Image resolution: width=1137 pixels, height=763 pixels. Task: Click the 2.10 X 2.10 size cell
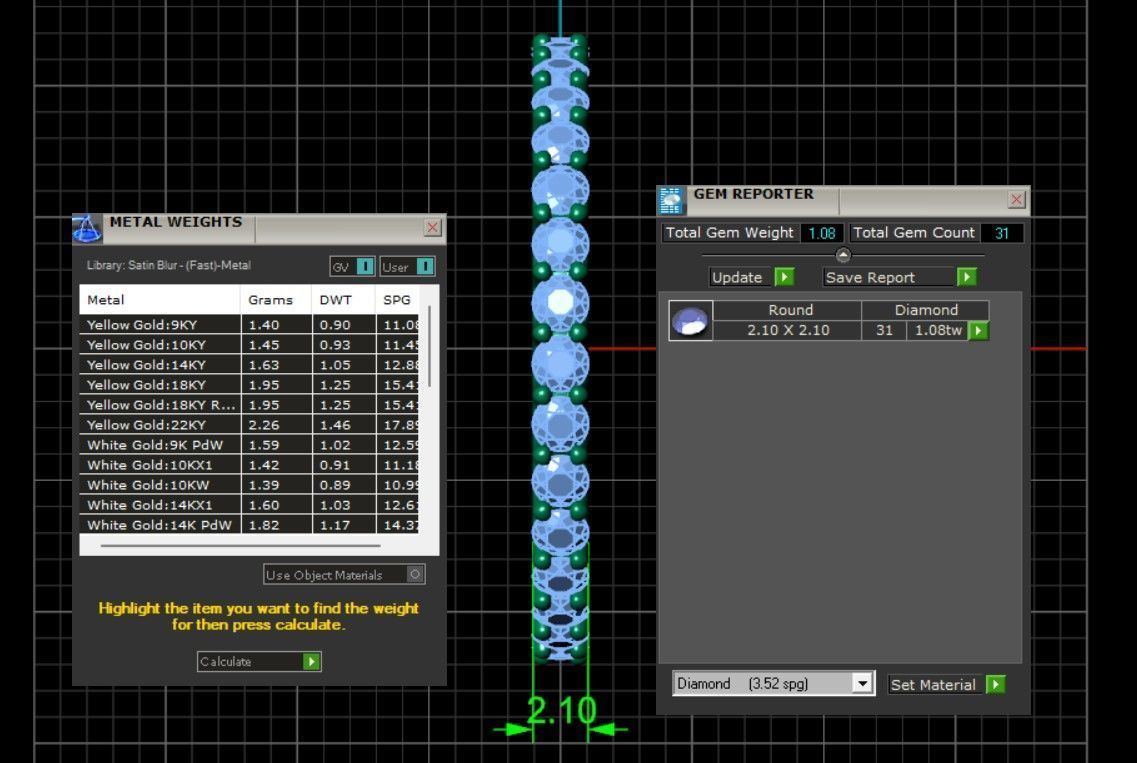point(787,330)
